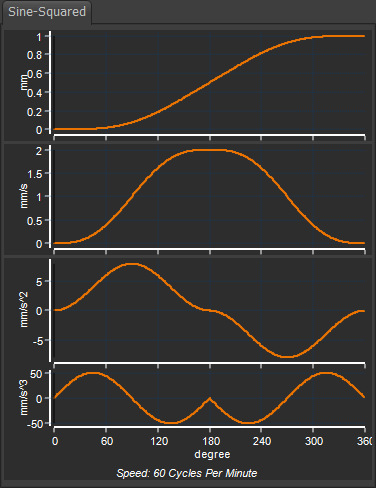Click the -50 tick label on the jerk plot

[x=34, y=424]
